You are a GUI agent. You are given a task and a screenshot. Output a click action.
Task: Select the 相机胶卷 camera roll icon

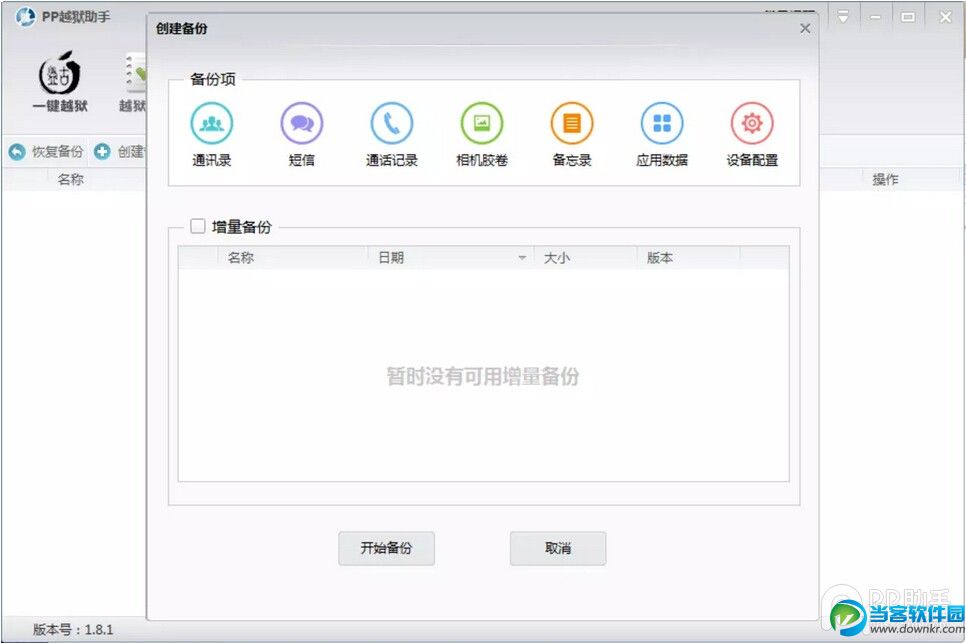(482, 123)
